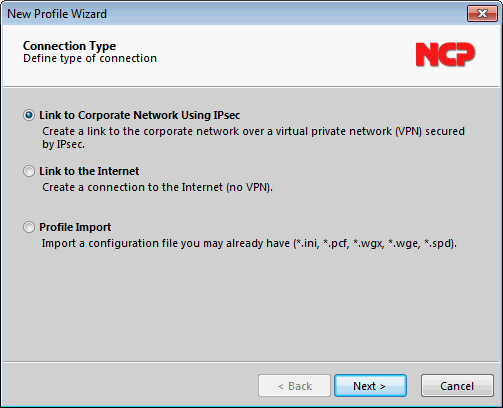Screen dimensions: 503x408
Task: Click the 'no VPN' Internet connection description
Action: pyautogui.click(x=157, y=187)
